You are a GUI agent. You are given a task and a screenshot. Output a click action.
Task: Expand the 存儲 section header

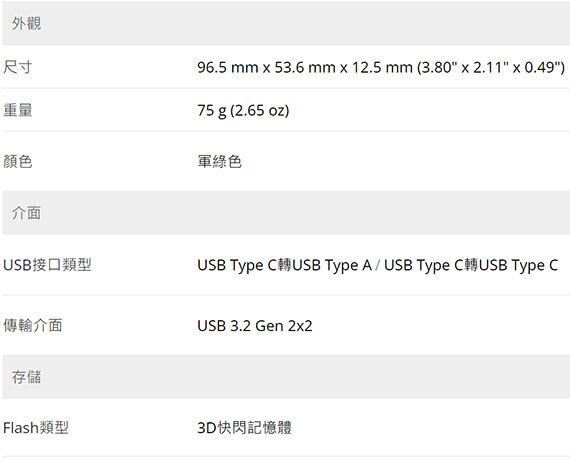(286, 377)
